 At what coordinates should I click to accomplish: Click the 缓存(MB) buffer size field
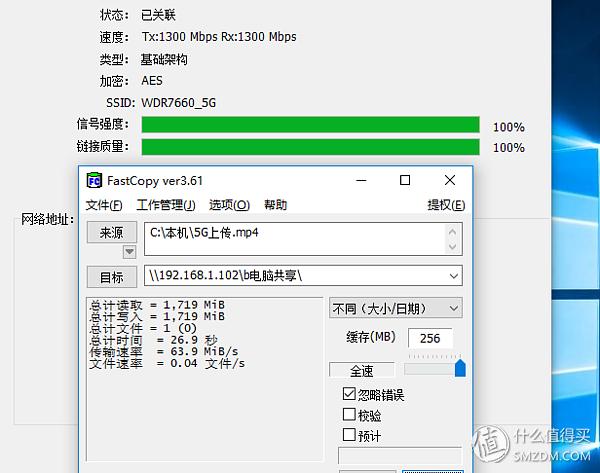coord(430,338)
